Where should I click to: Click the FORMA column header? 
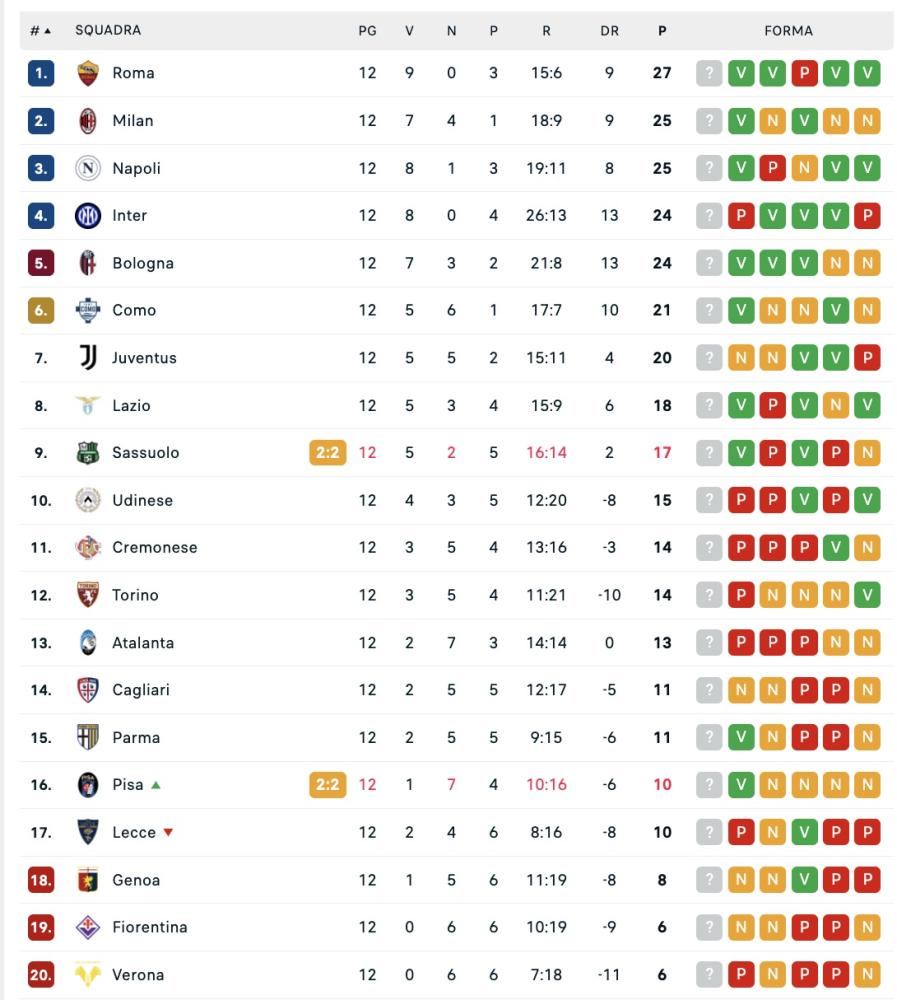point(788,31)
